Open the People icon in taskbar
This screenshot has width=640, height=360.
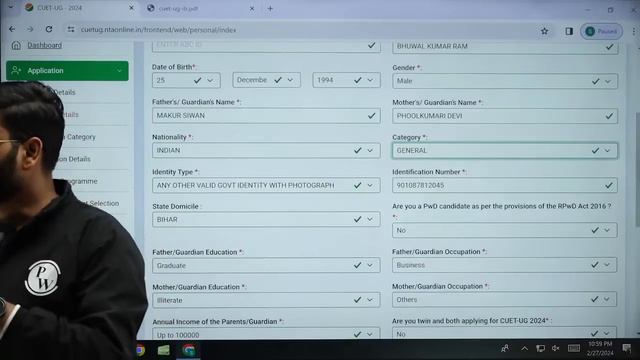coord(505,348)
